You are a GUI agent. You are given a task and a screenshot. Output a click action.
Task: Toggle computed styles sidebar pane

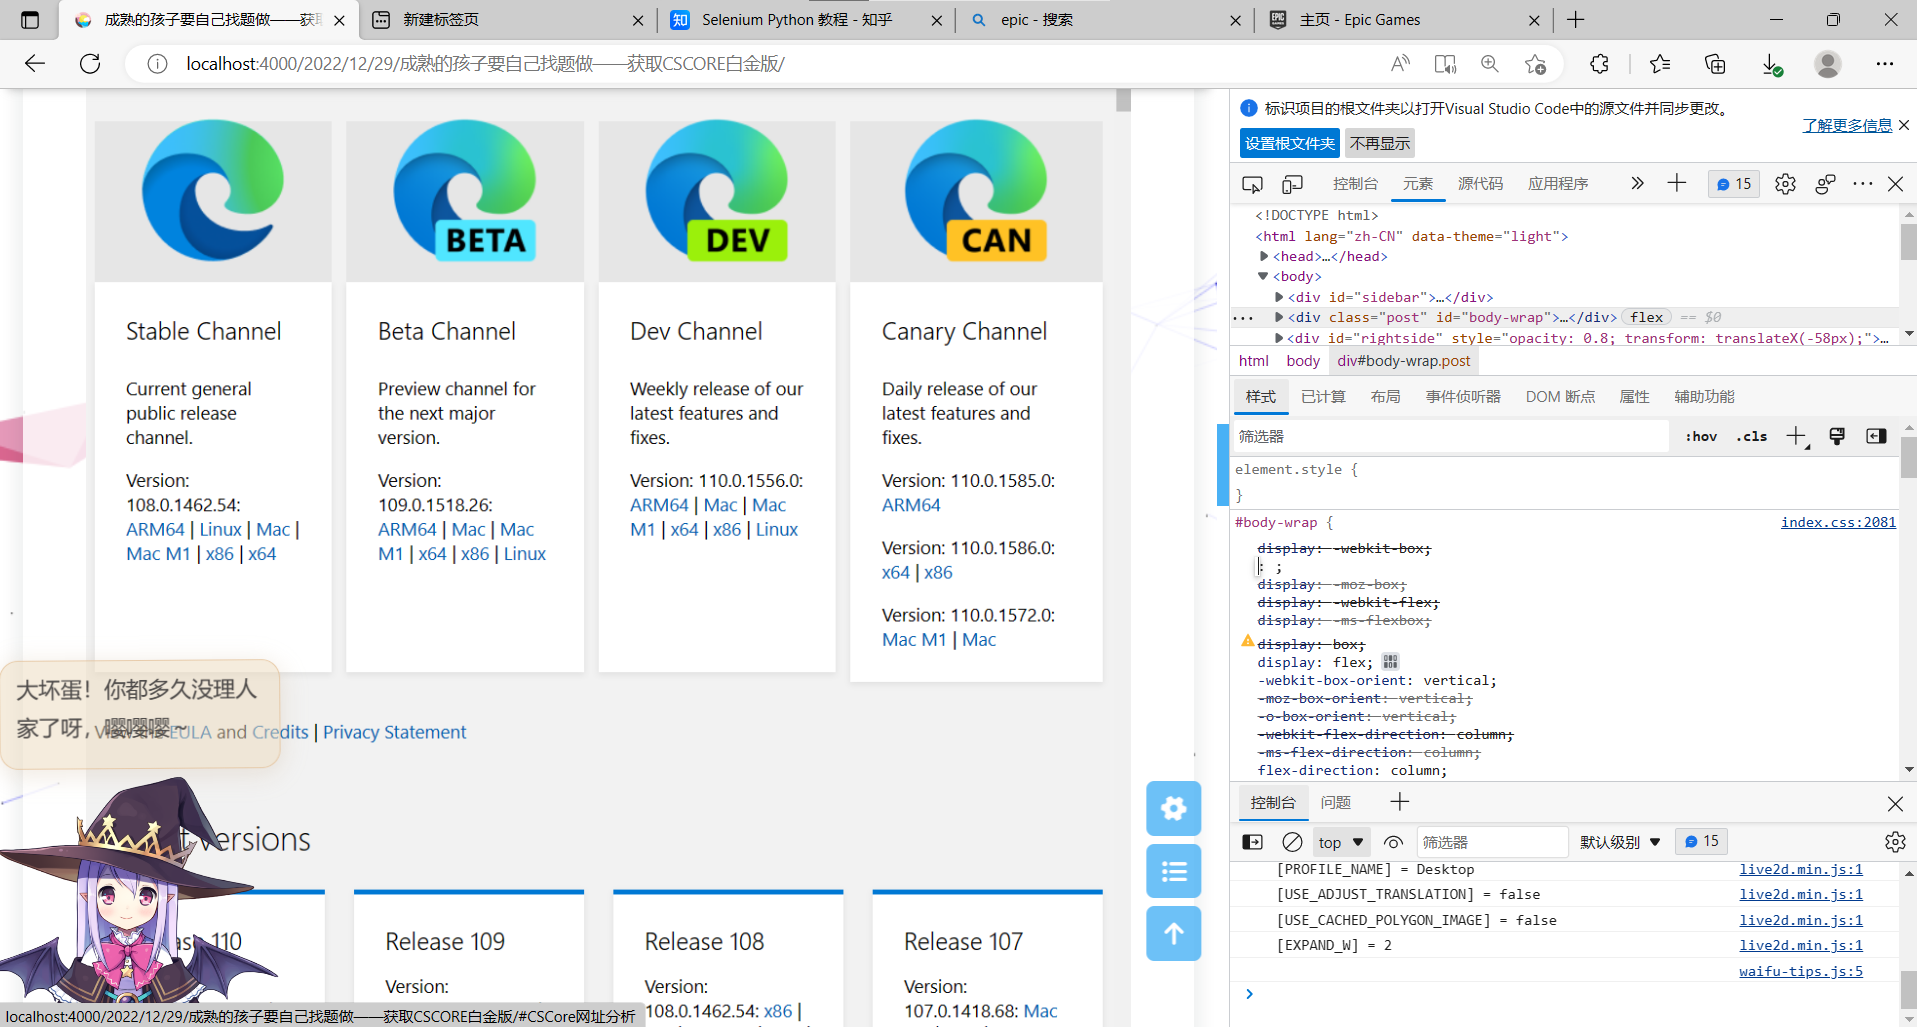point(1876,436)
